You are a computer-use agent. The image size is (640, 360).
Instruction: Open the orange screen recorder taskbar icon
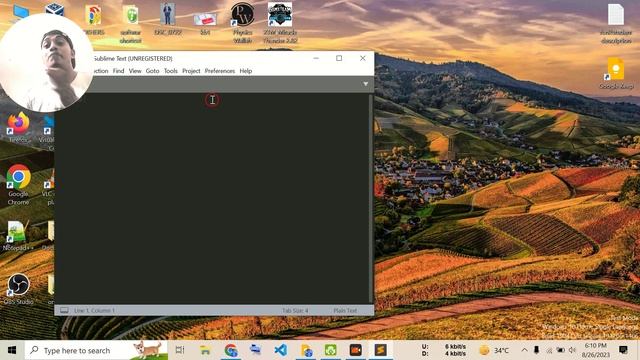[x=356, y=350]
